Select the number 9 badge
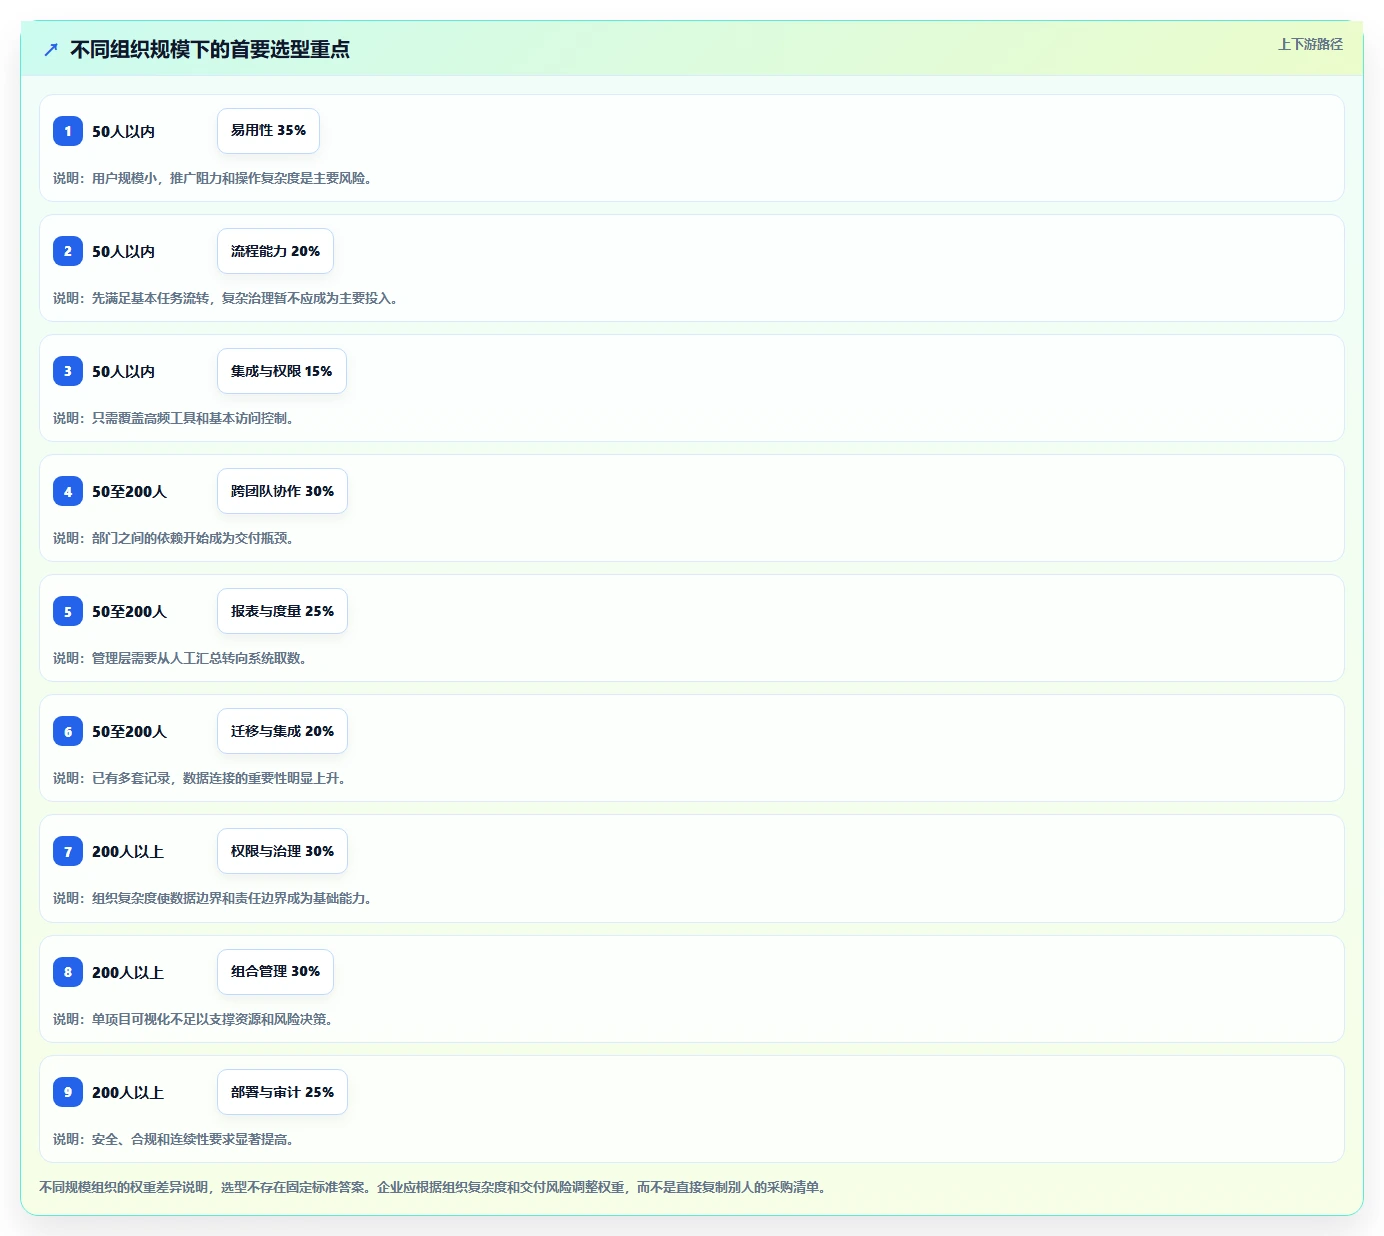The width and height of the screenshot is (1384, 1236). 68,1092
